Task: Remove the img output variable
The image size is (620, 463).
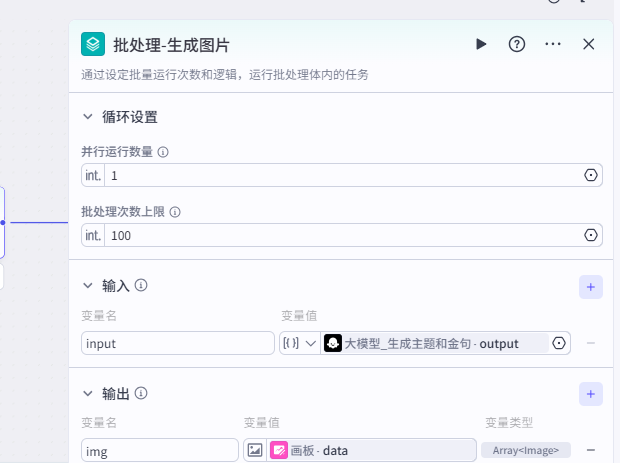Action: point(591,451)
